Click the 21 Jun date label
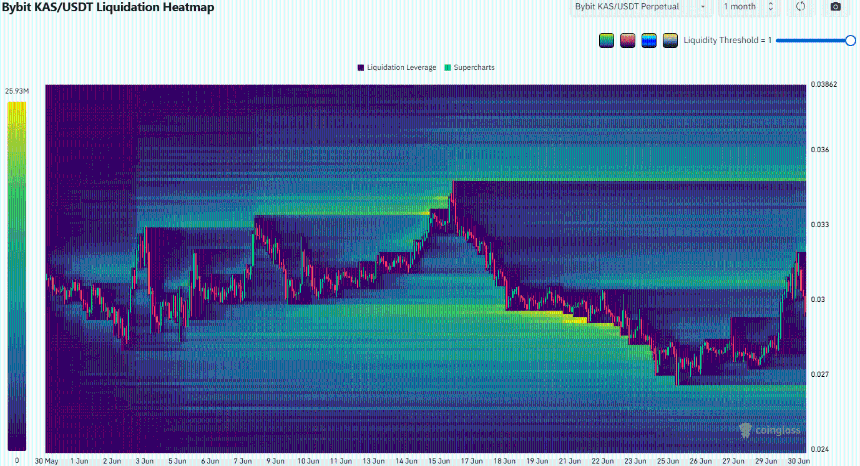 570,461
